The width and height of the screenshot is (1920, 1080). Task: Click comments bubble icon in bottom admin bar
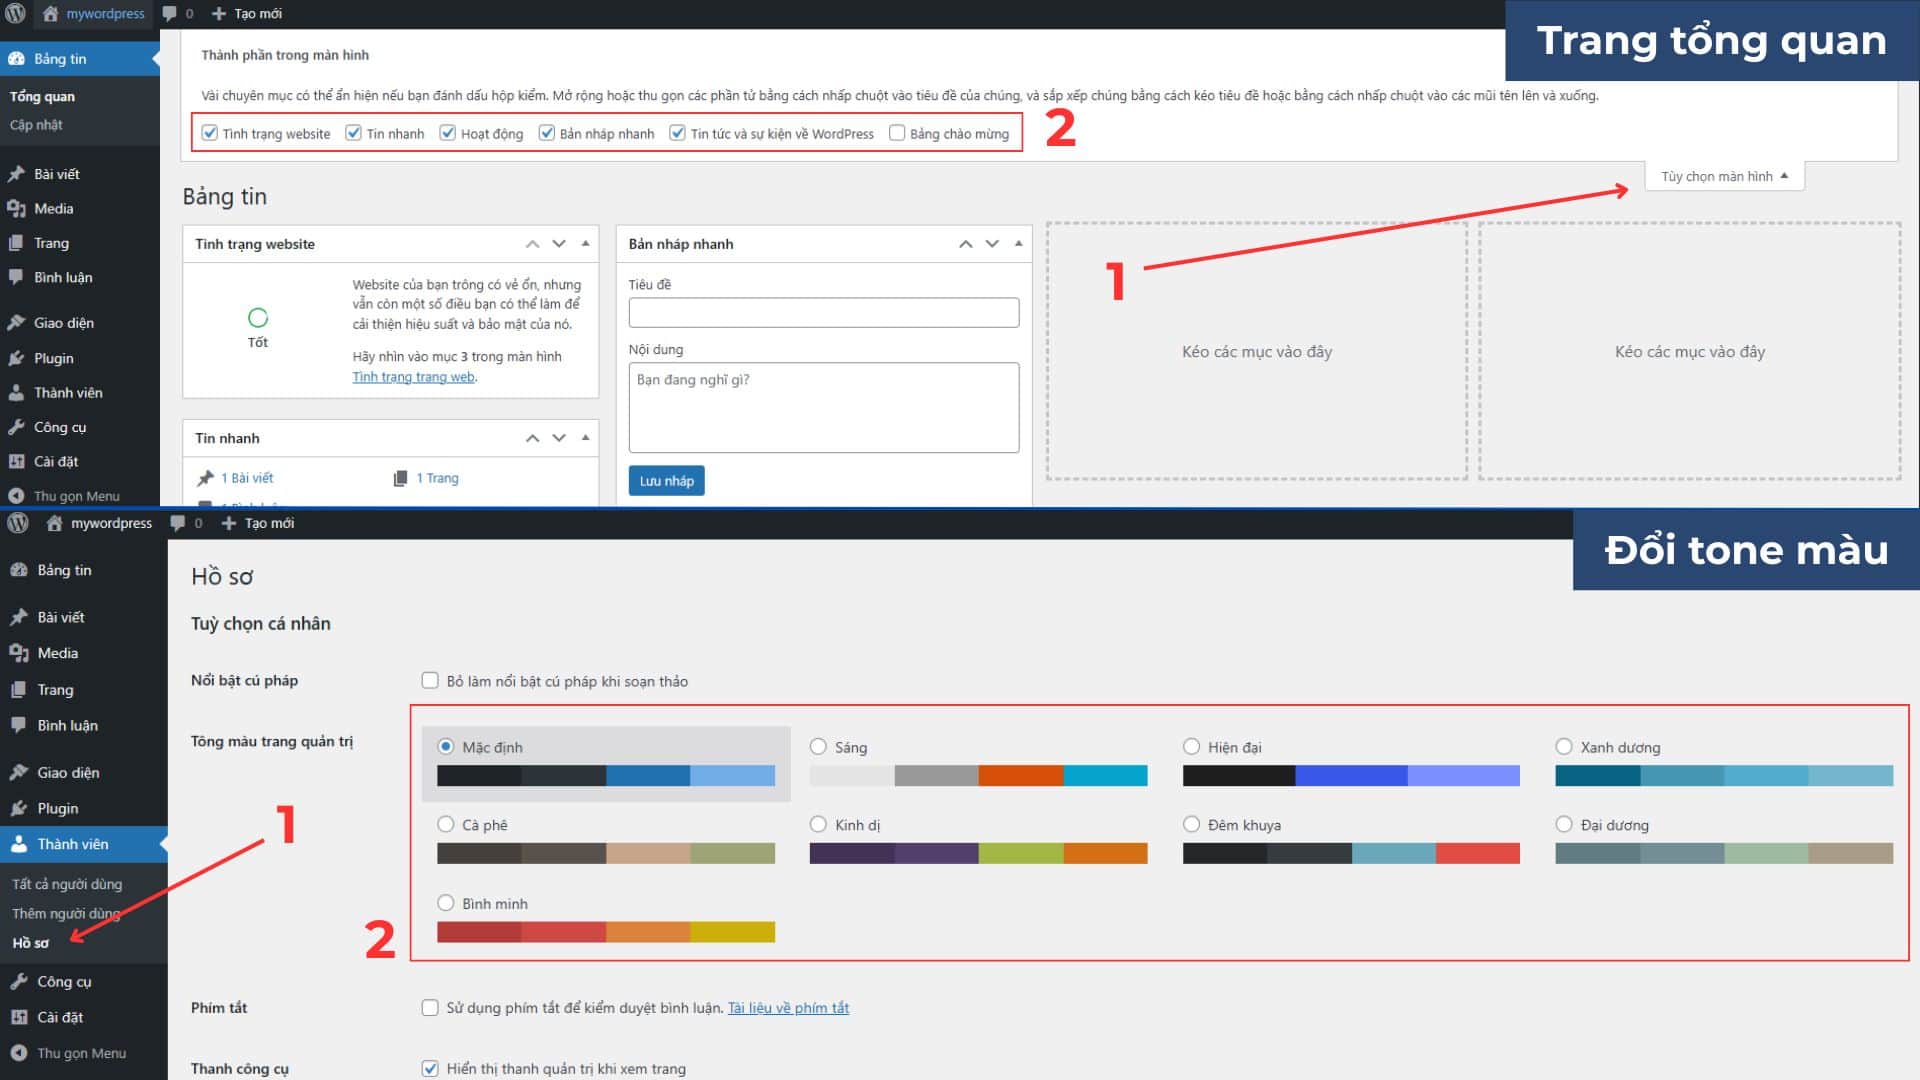coord(178,523)
